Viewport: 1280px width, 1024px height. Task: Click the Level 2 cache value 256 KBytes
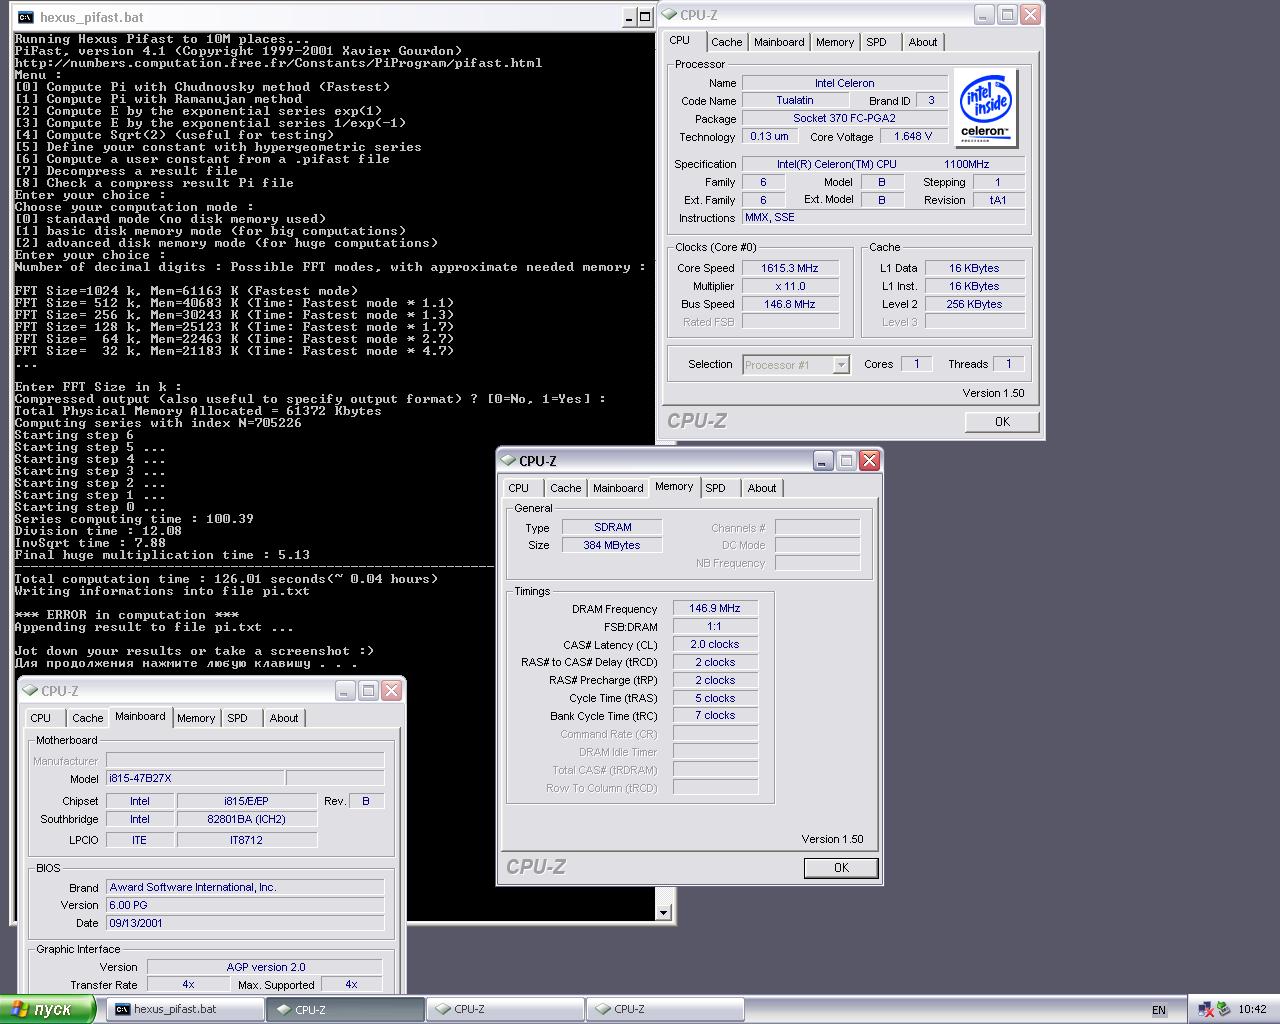[x=975, y=304]
